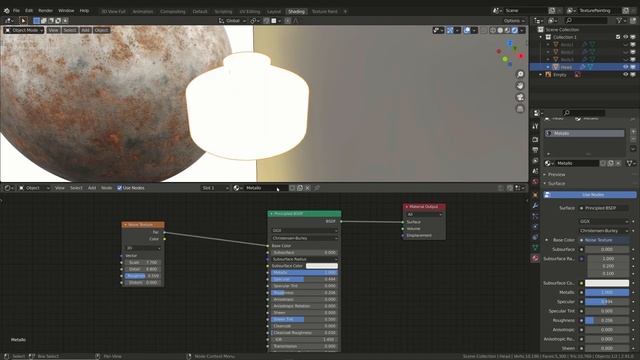
Task: Toggle visibility eye of Collection 1
Action: 625,37
